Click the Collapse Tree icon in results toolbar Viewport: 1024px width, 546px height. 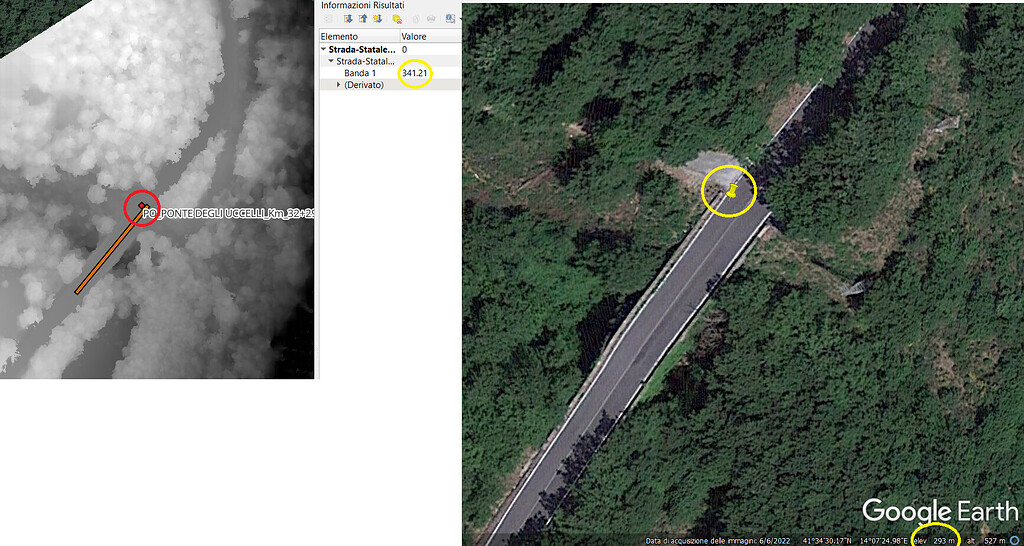[363, 19]
